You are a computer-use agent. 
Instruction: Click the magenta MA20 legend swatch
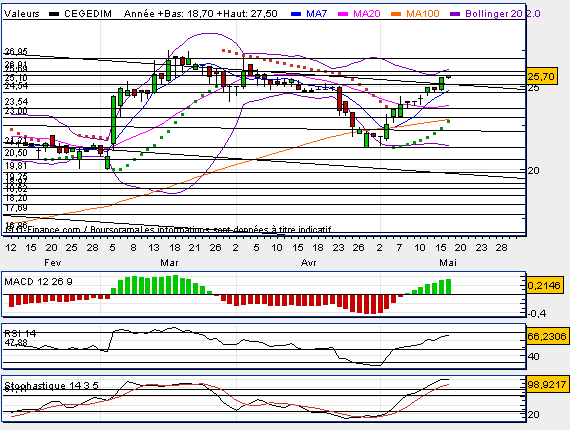[x=343, y=14]
